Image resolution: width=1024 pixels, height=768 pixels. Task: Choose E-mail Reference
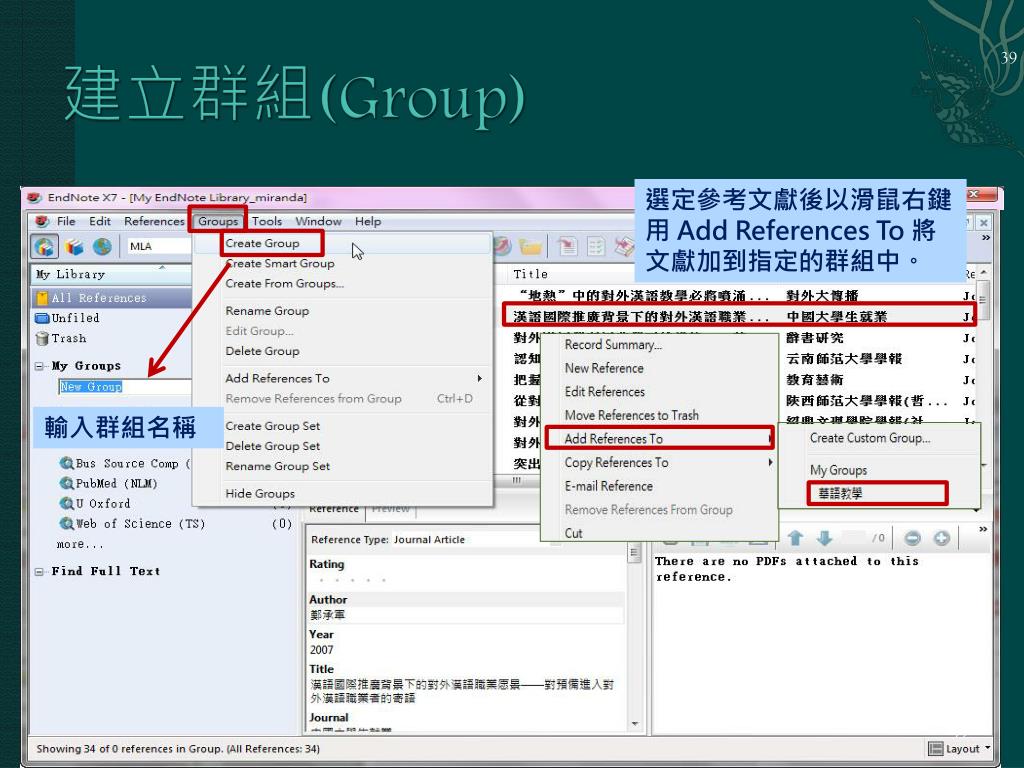click(609, 486)
